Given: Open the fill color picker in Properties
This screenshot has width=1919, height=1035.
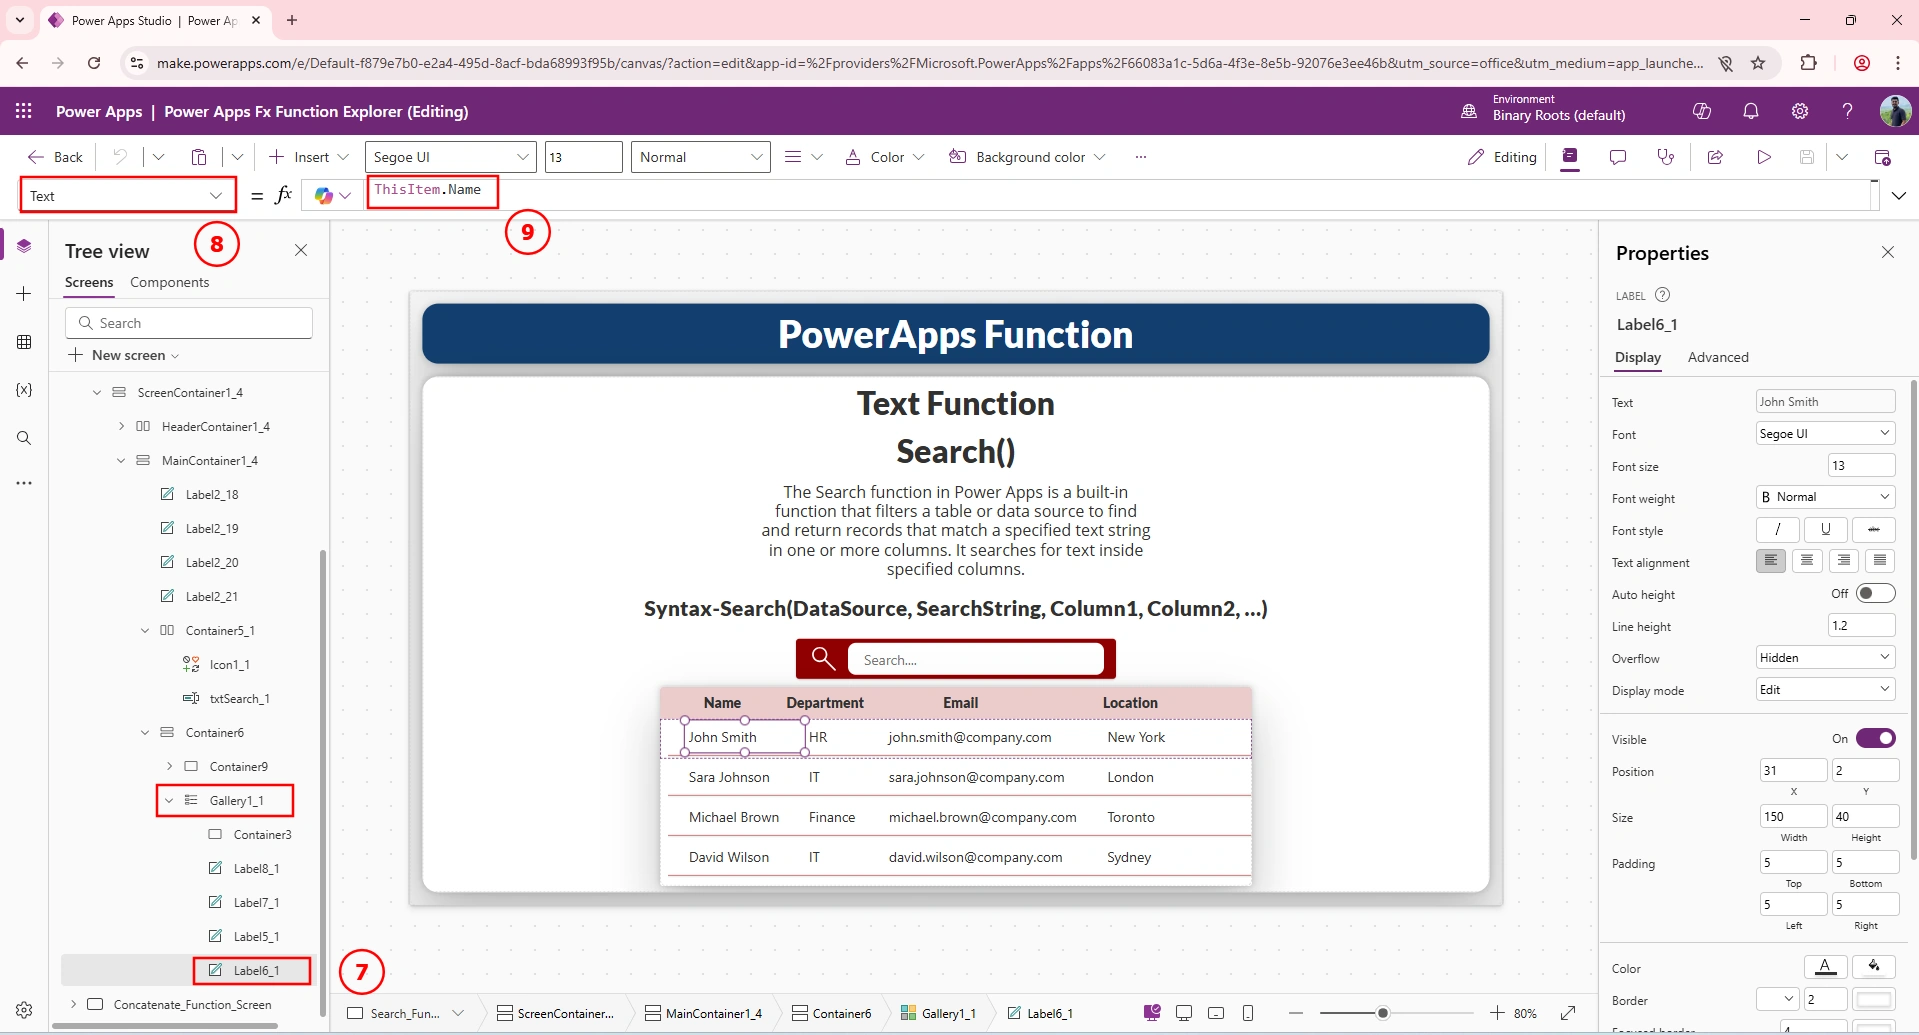Looking at the screenshot, I should pyautogui.click(x=1874, y=967).
